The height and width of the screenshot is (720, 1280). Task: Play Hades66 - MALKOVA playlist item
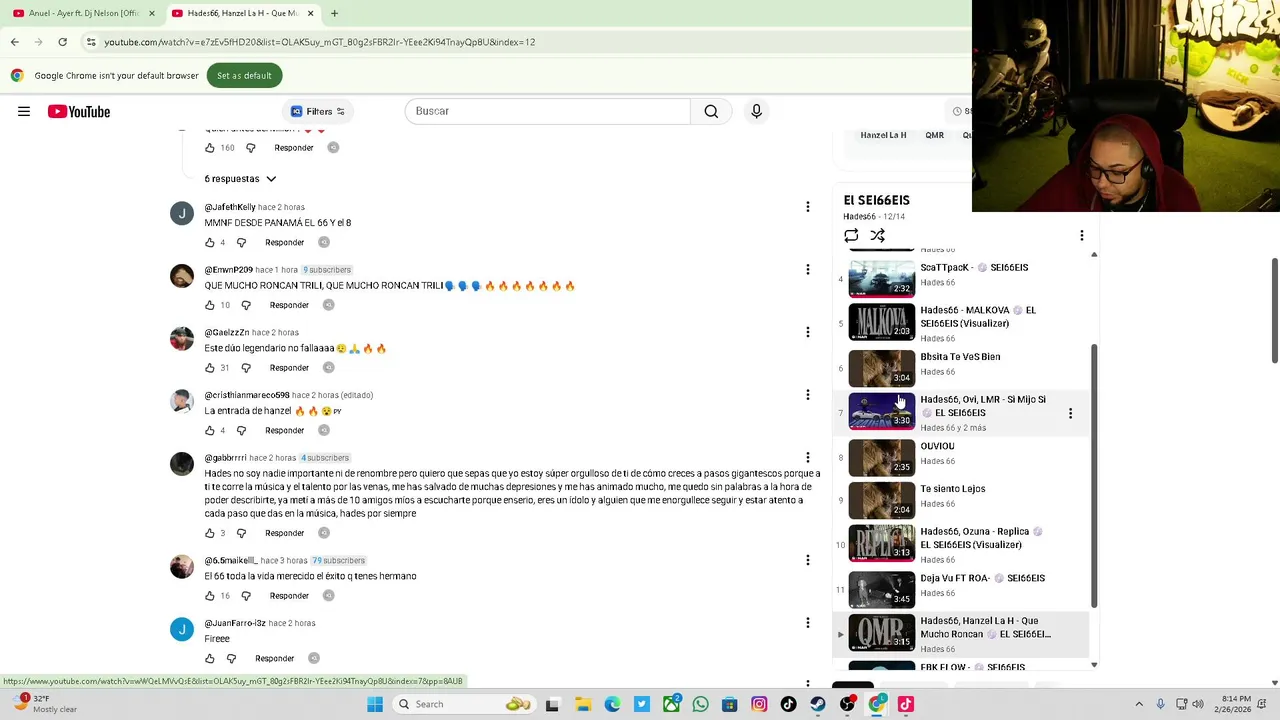pos(960,322)
